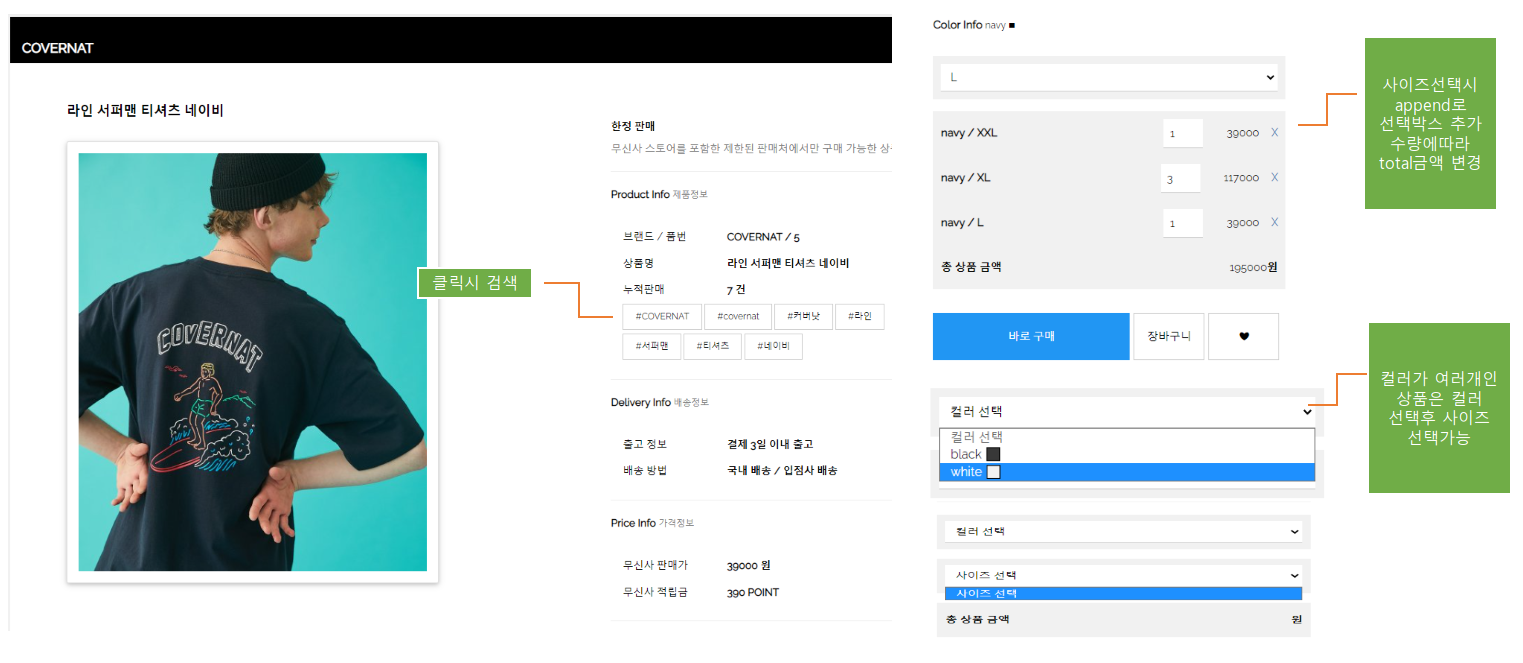1523x663 pixels.
Task: Click the quantity input for navy / XL
Action: pyautogui.click(x=1182, y=177)
